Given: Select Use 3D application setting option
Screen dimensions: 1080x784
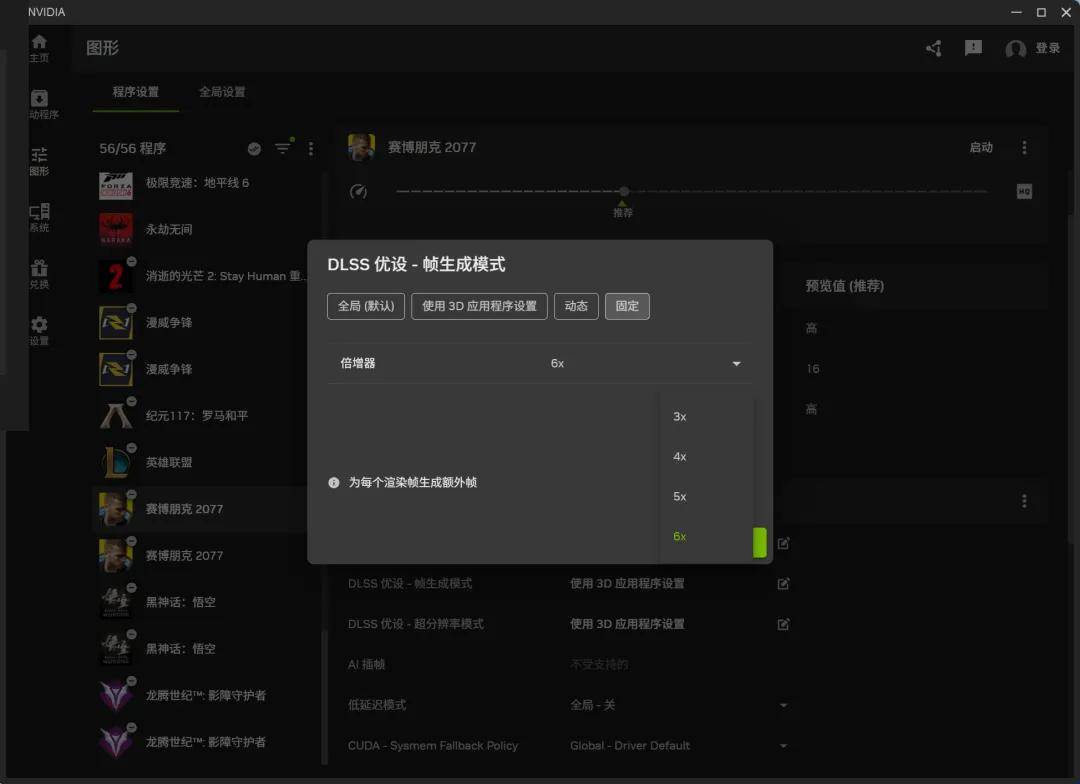Looking at the screenshot, I should click(x=479, y=306).
